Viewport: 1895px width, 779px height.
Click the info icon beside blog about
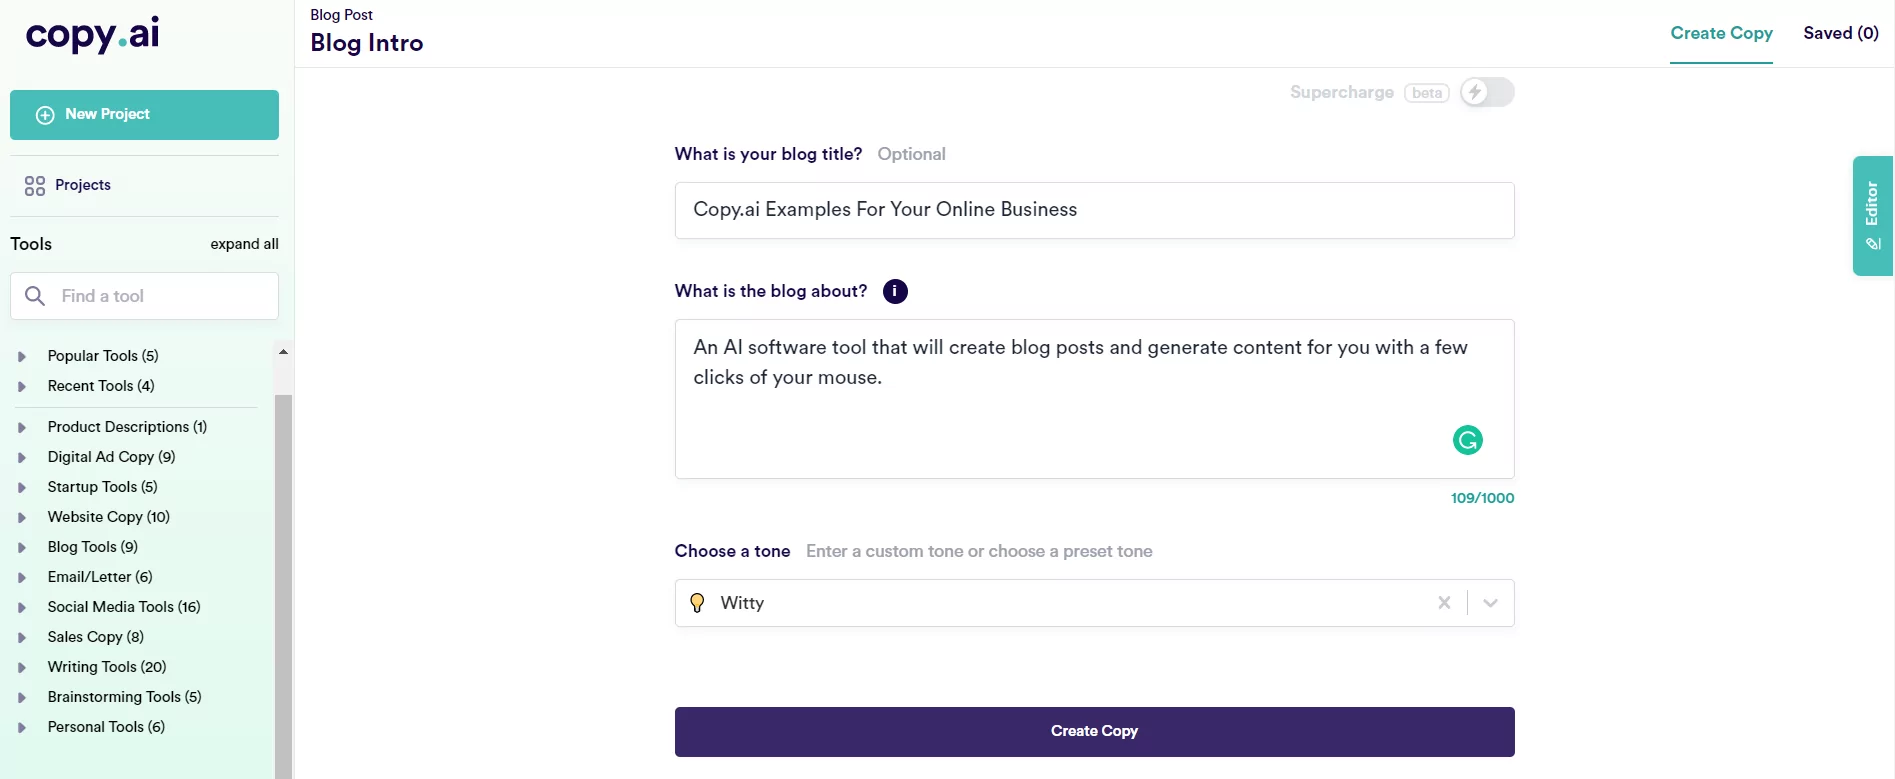click(895, 292)
